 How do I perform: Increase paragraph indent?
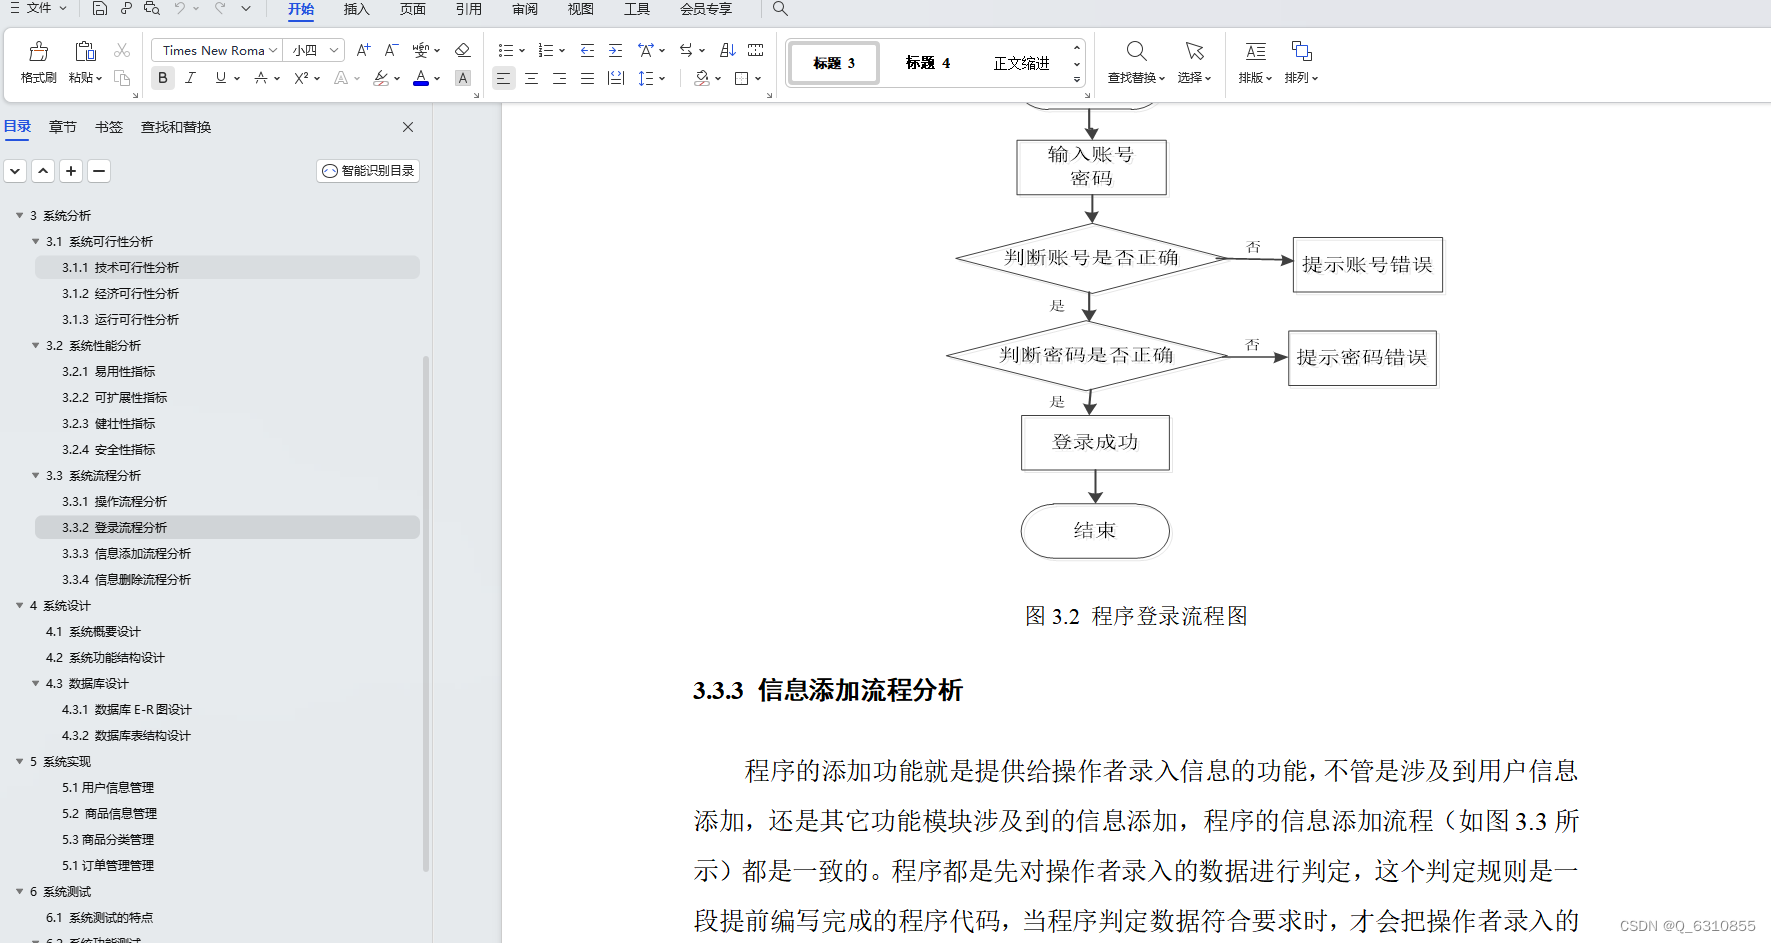[x=615, y=50]
